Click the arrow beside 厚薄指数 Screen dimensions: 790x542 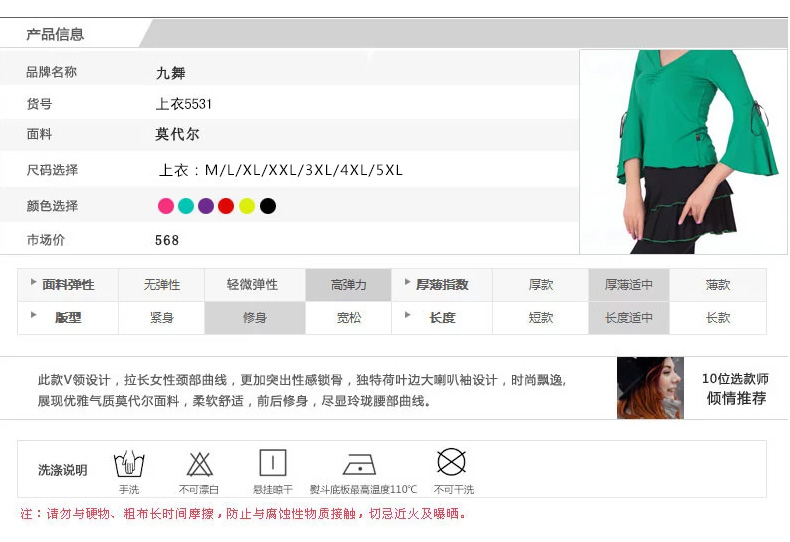[x=407, y=283]
